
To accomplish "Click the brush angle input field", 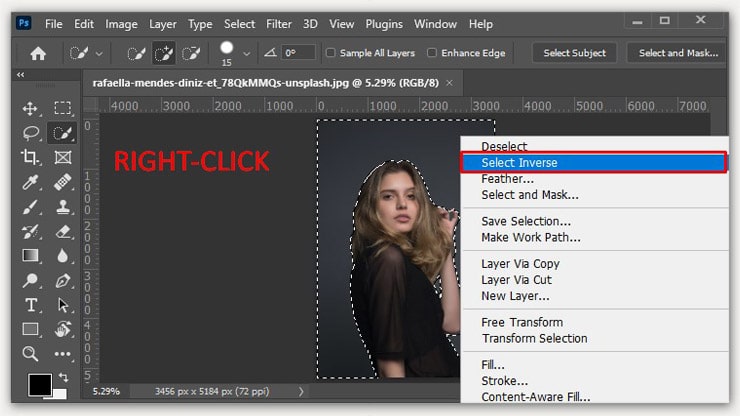I will click(x=296, y=53).
